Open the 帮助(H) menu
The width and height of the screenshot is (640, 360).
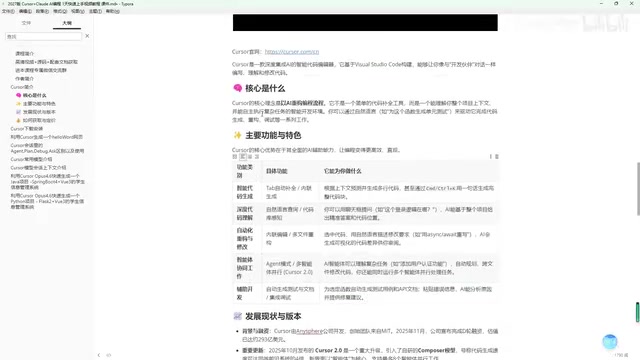point(113,11)
